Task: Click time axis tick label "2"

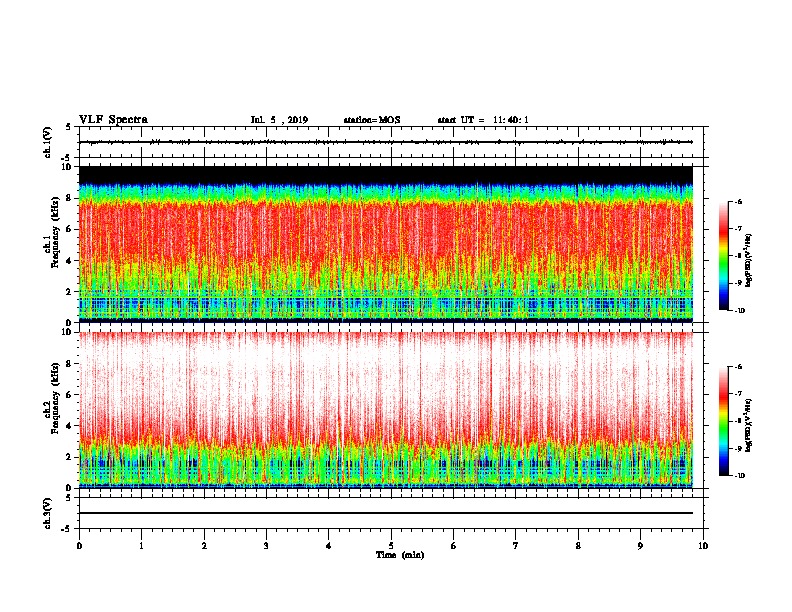Action: point(204,546)
